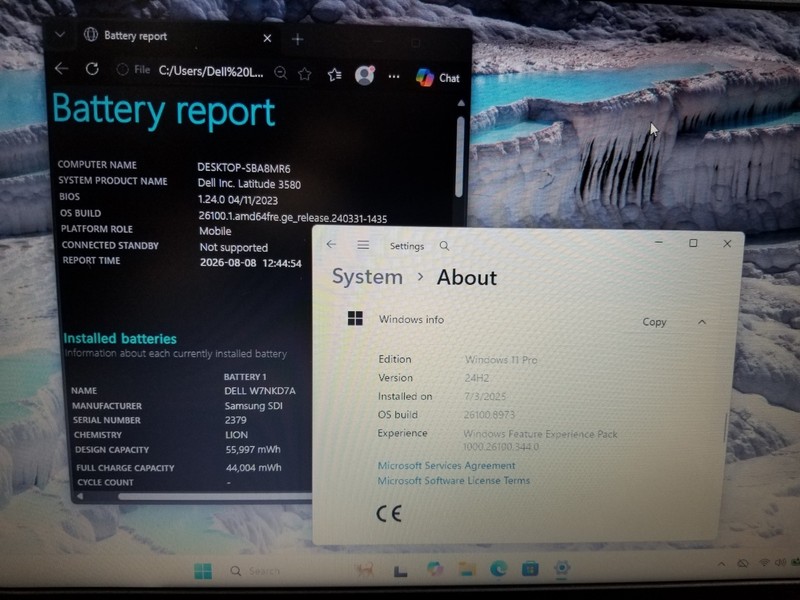Click the Edge address bar file path

[211, 71]
